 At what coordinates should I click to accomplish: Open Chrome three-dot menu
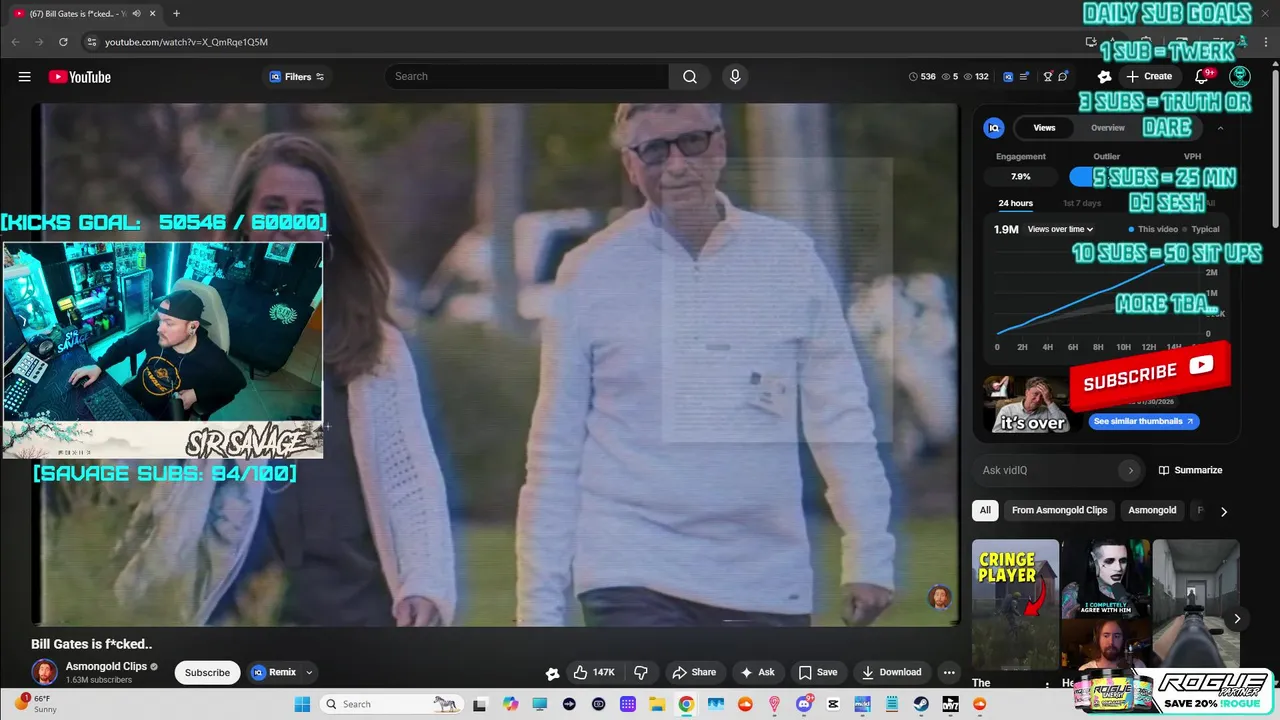tap(1266, 42)
